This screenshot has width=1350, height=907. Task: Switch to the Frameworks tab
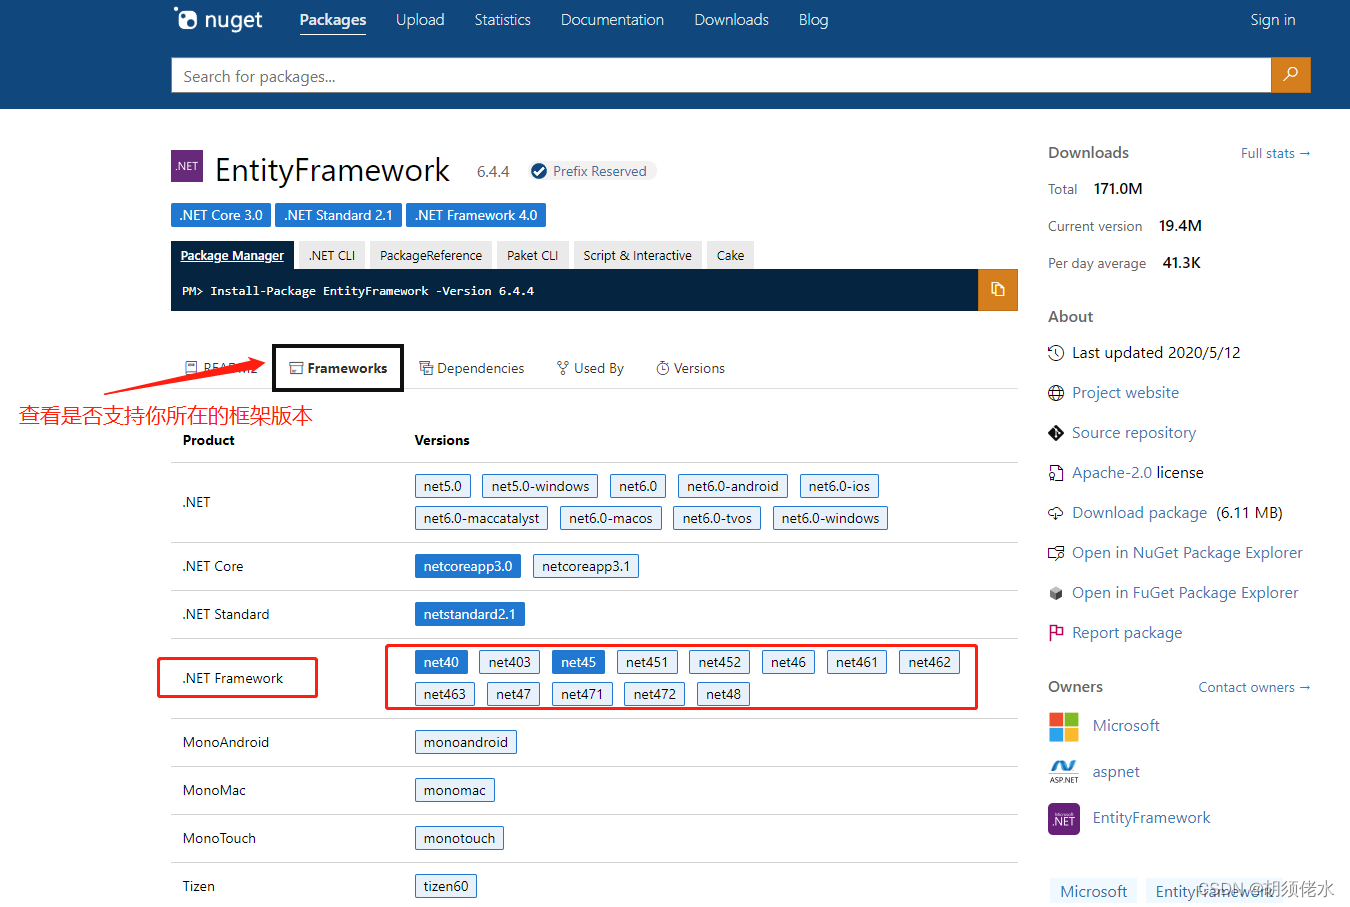337,367
